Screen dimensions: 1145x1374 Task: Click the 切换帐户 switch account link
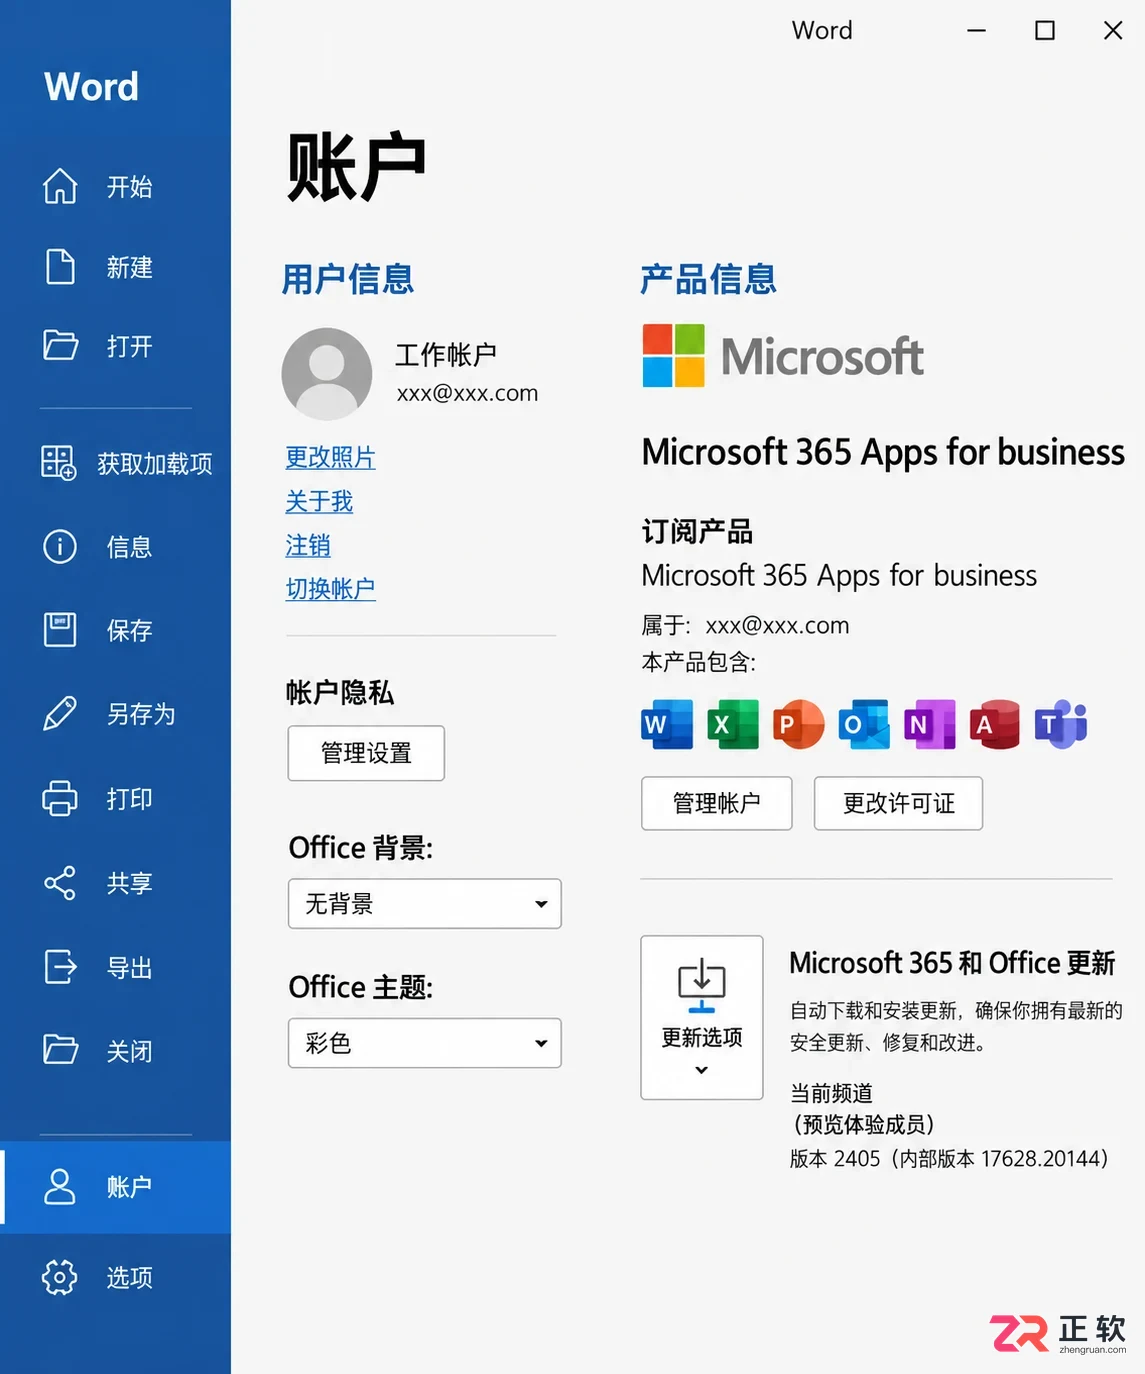[330, 589]
